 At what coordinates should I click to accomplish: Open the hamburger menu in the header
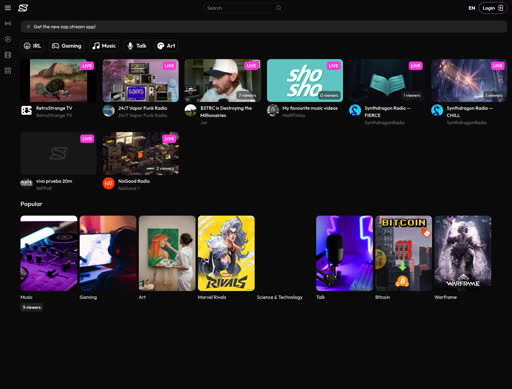pyautogui.click(x=8, y=8)
